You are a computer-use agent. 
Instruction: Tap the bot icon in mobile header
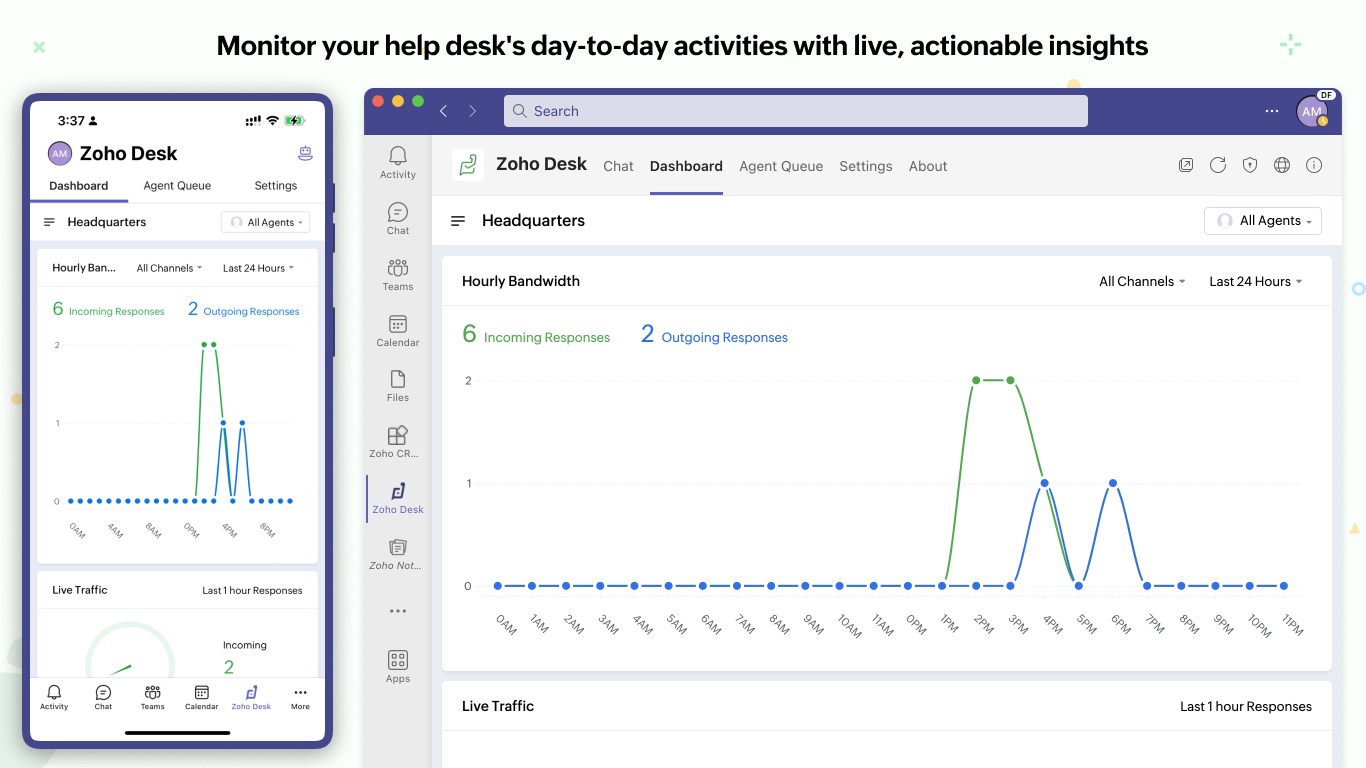click(306, 153)
